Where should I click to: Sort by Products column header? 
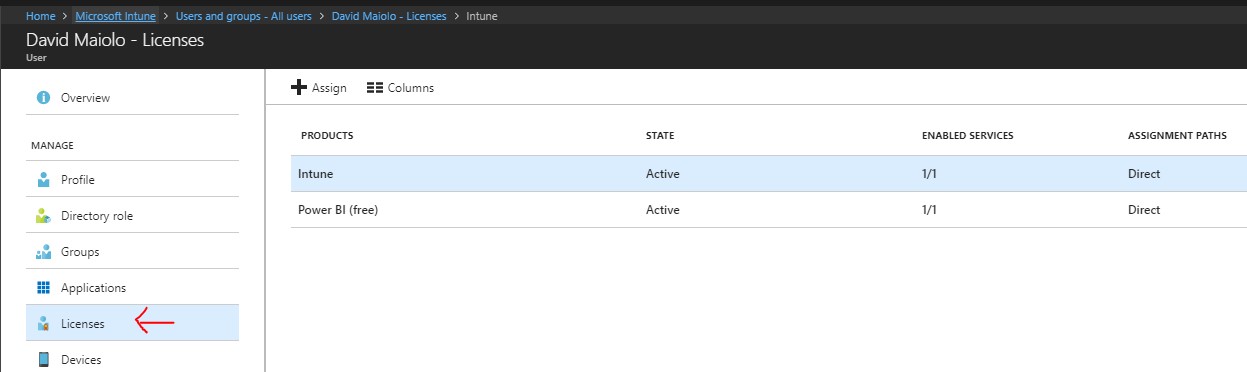pyautogui.click(x=327, y=135)
